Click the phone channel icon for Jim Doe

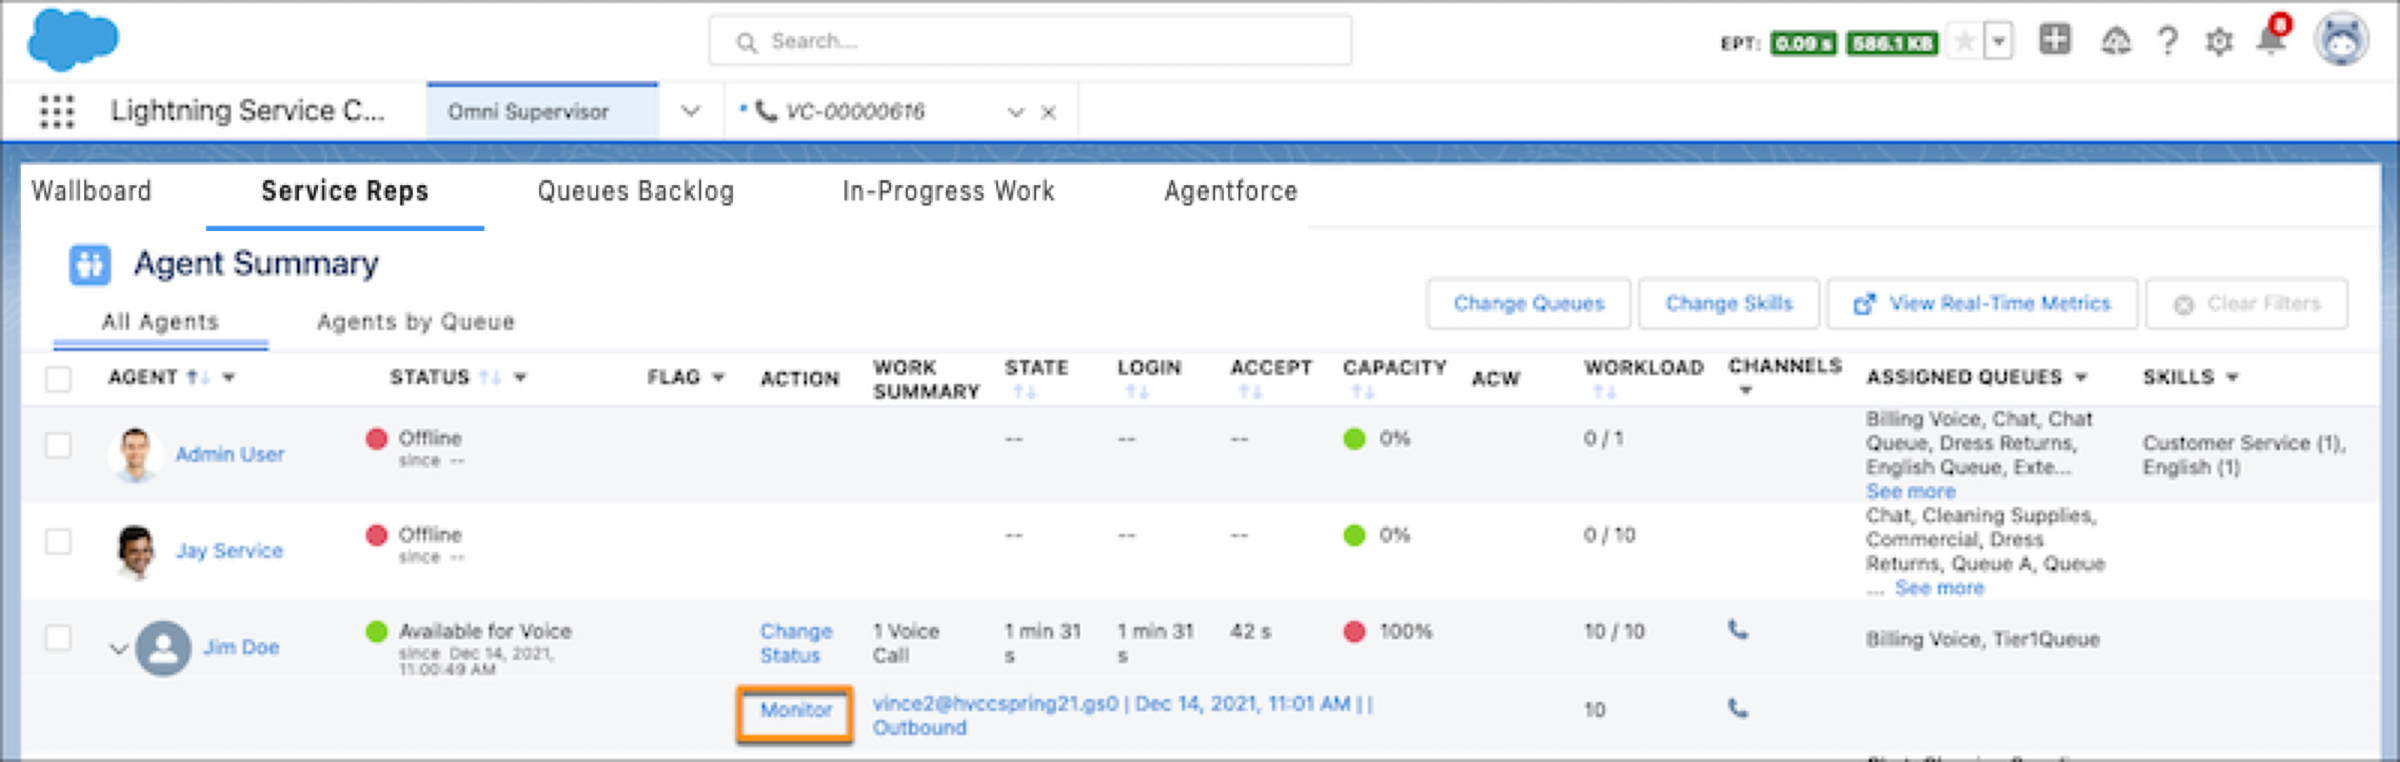(x=1738, y=630)
